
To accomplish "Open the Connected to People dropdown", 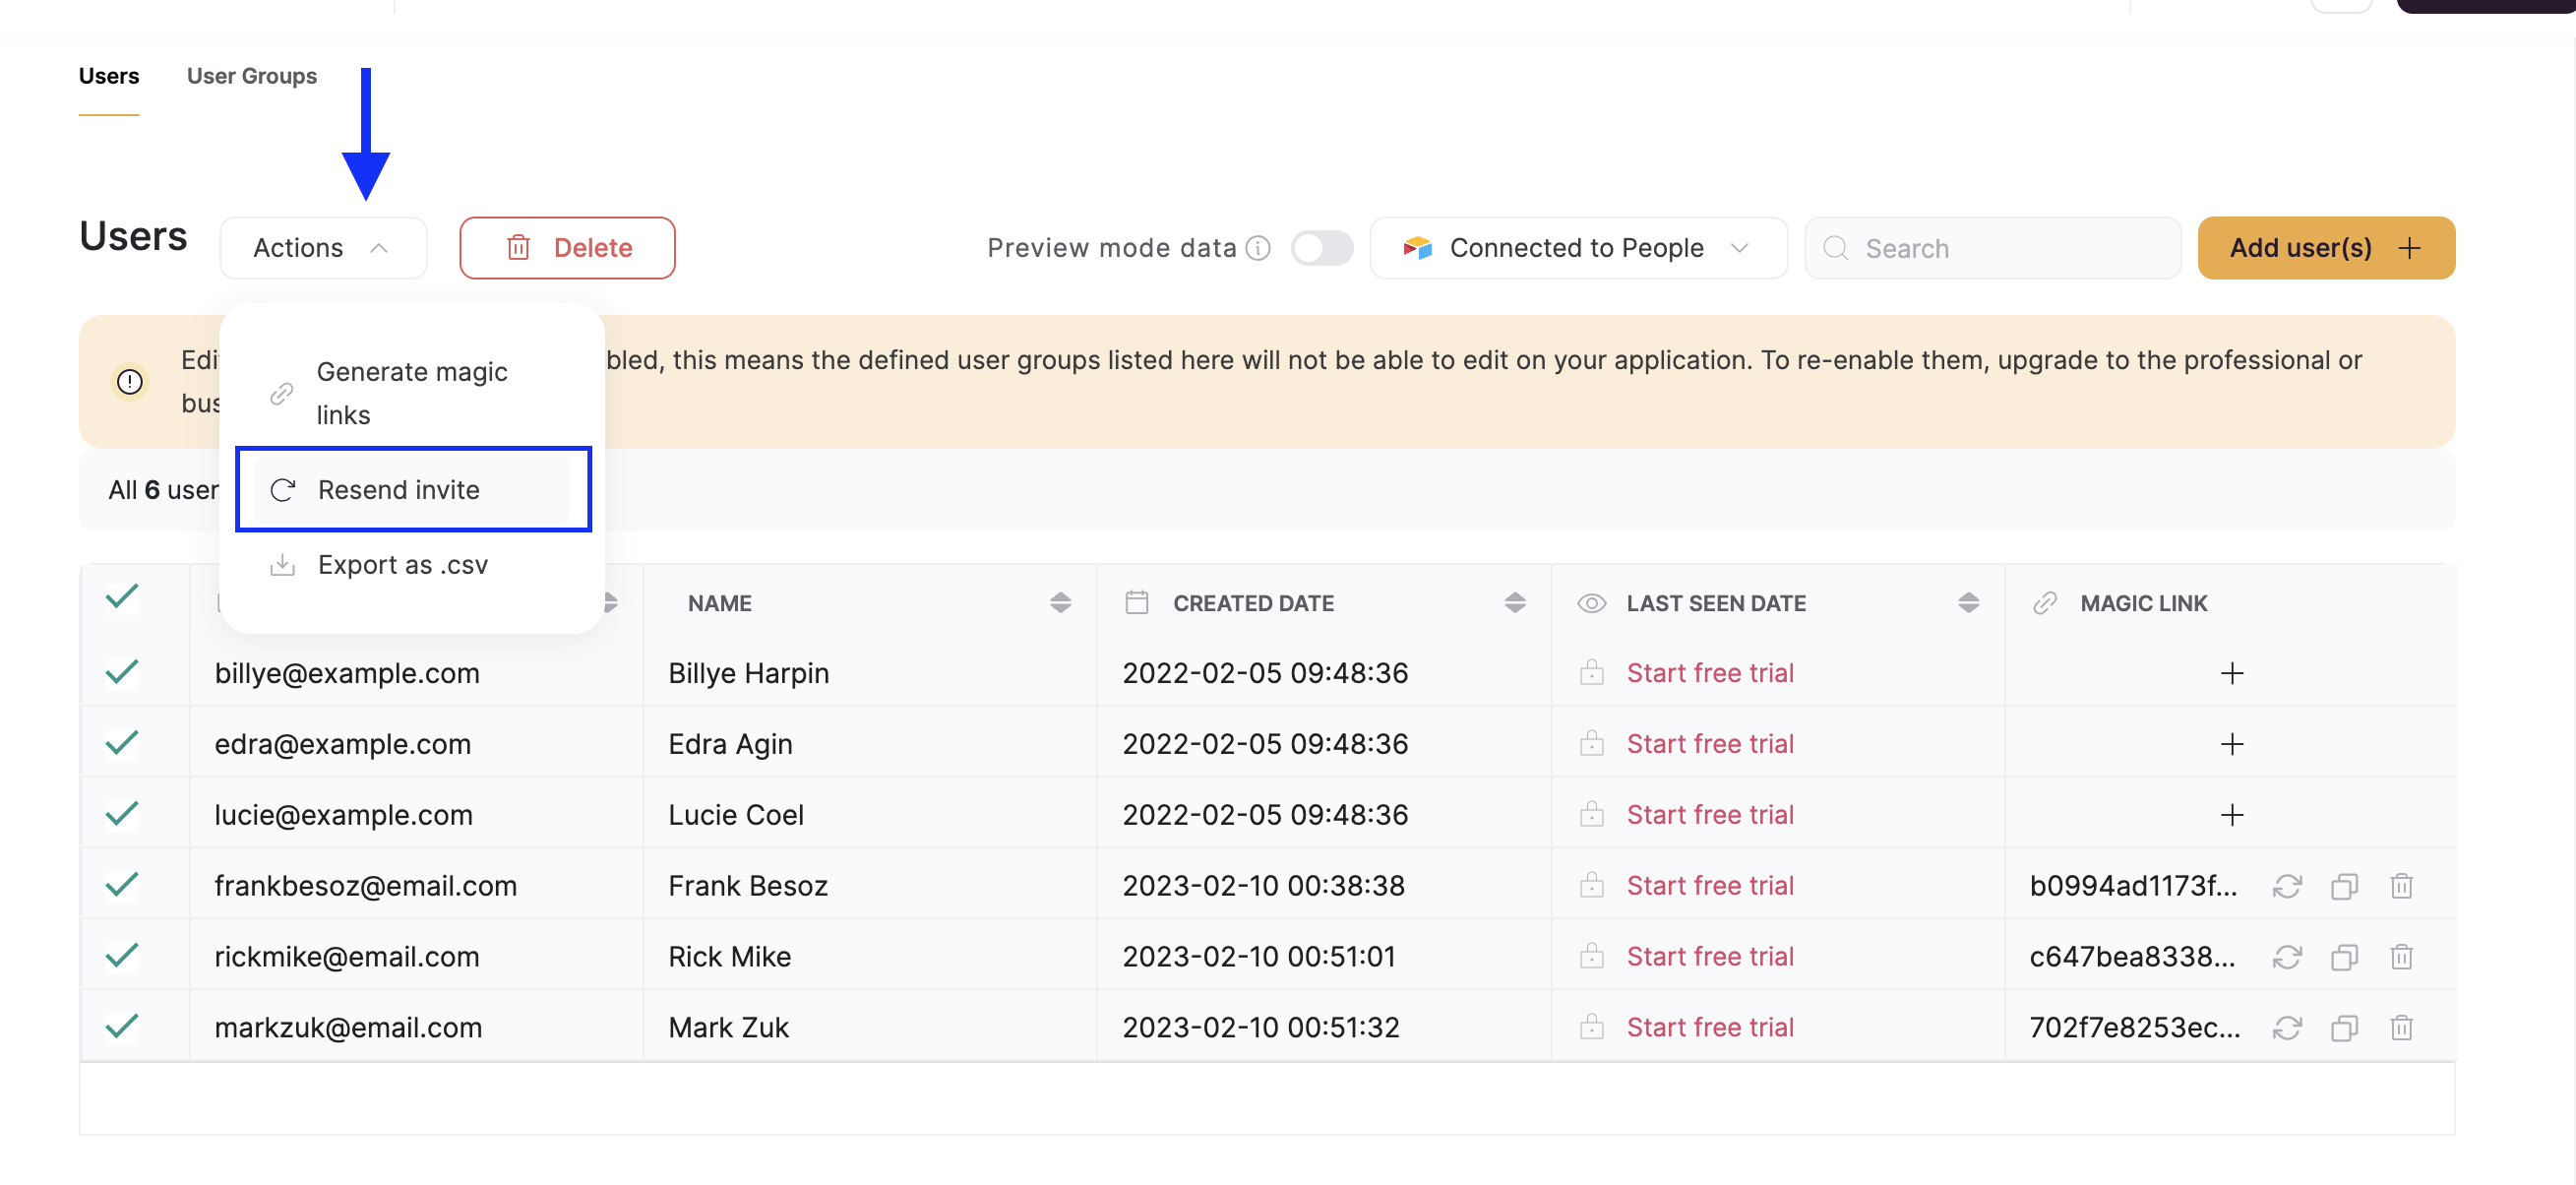I will click(x=1578, y=247).
